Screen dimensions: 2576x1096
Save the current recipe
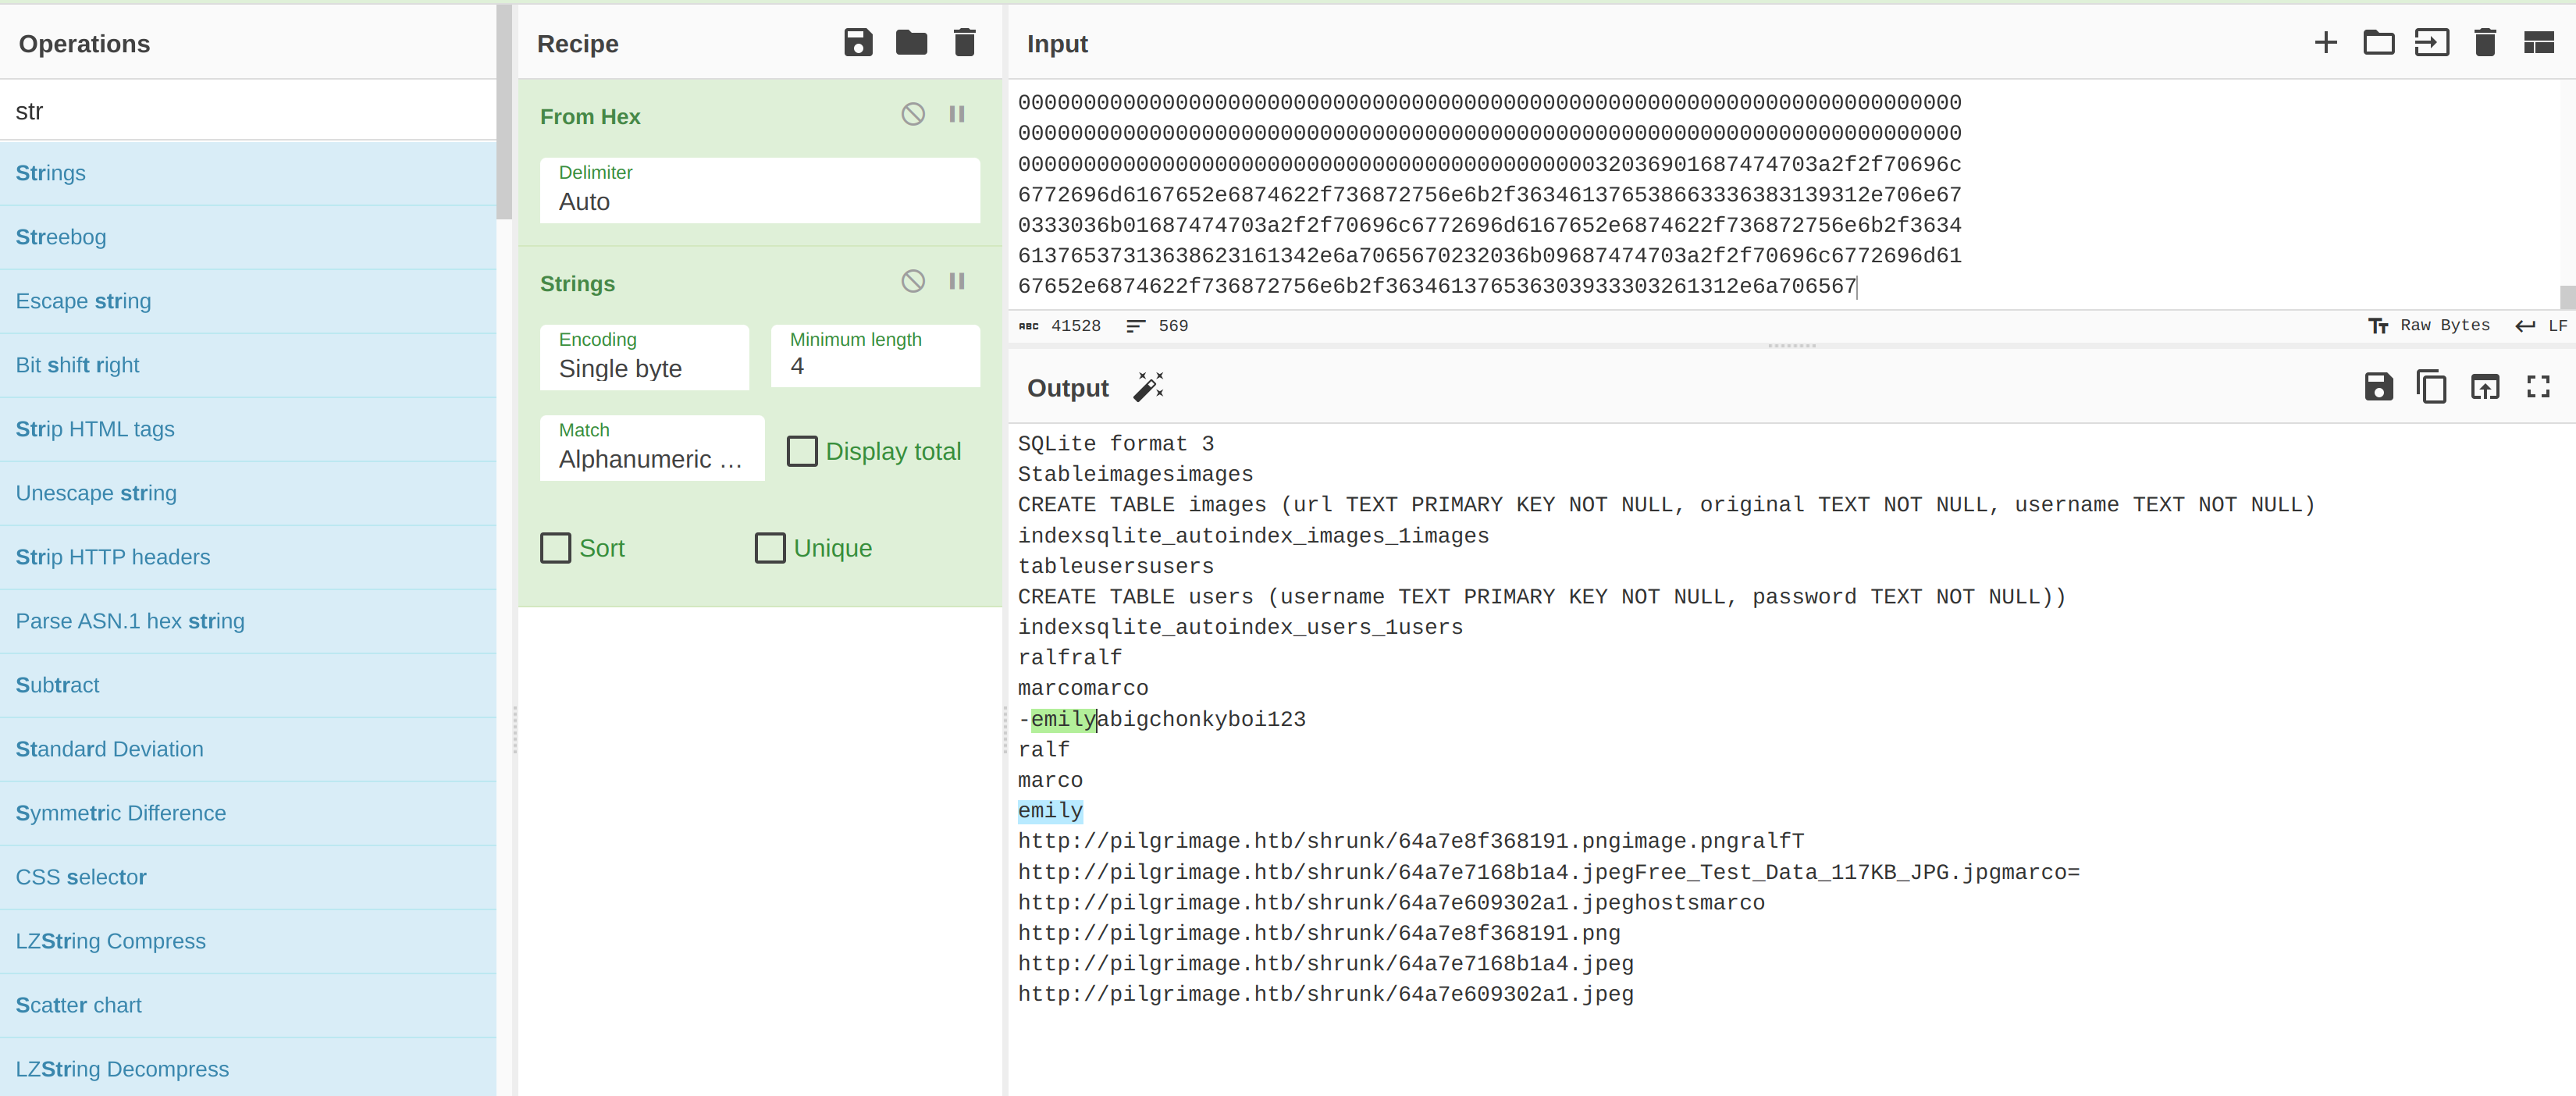coord(858,43)
